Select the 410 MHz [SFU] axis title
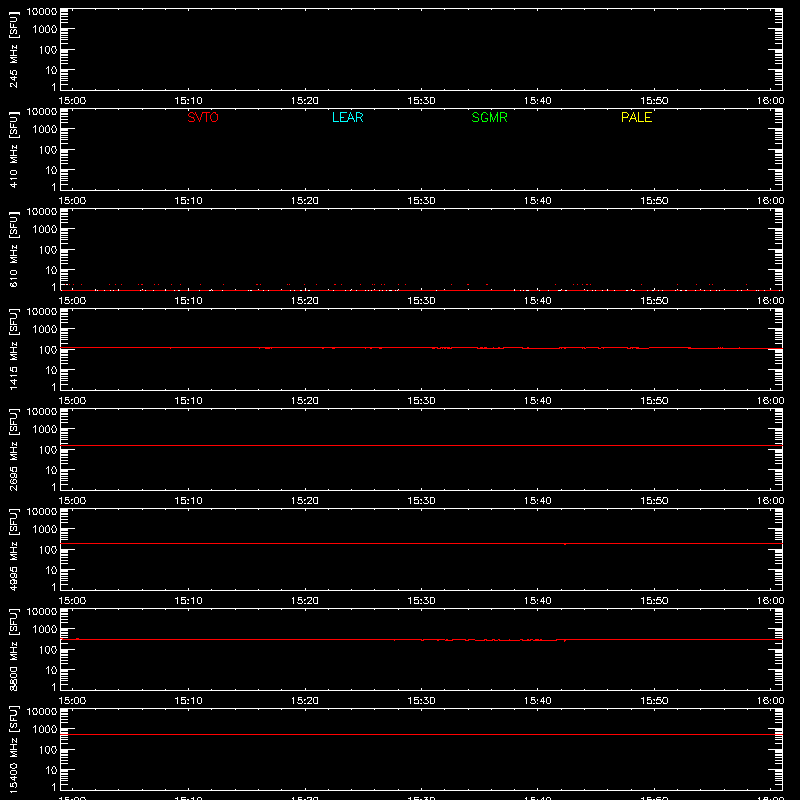Image resolution: width=800 pixels, height=800 pixels. [14, 149]
